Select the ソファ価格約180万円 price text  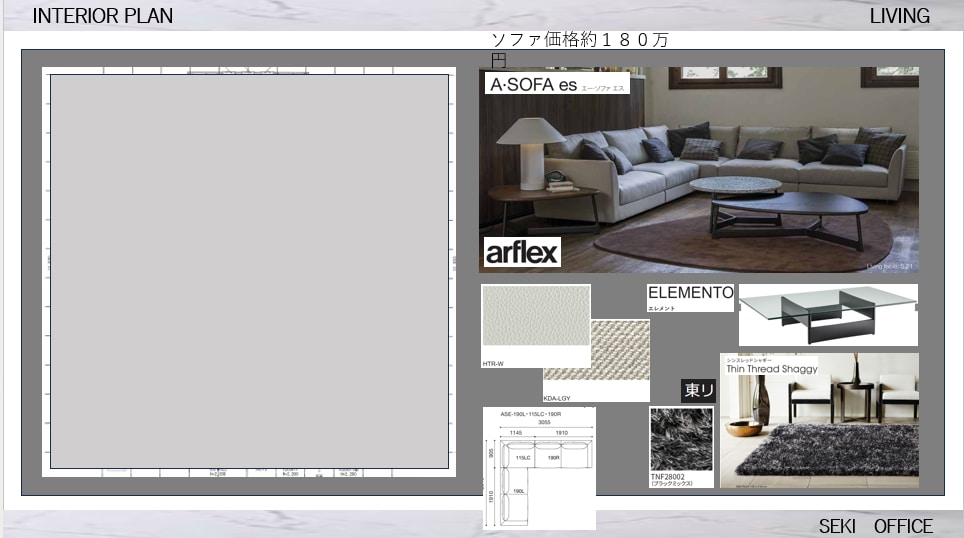click(579, 50)
